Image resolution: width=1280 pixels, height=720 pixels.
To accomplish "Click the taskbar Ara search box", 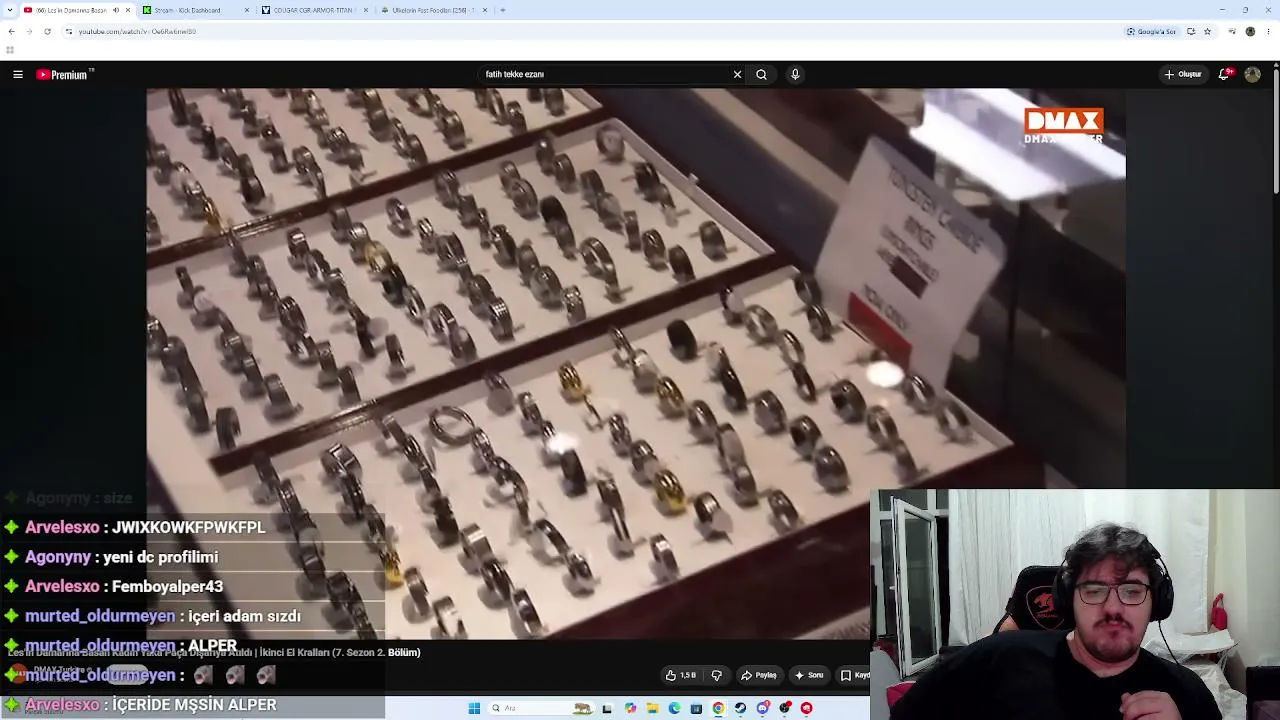I will click(x=540, y=708).
